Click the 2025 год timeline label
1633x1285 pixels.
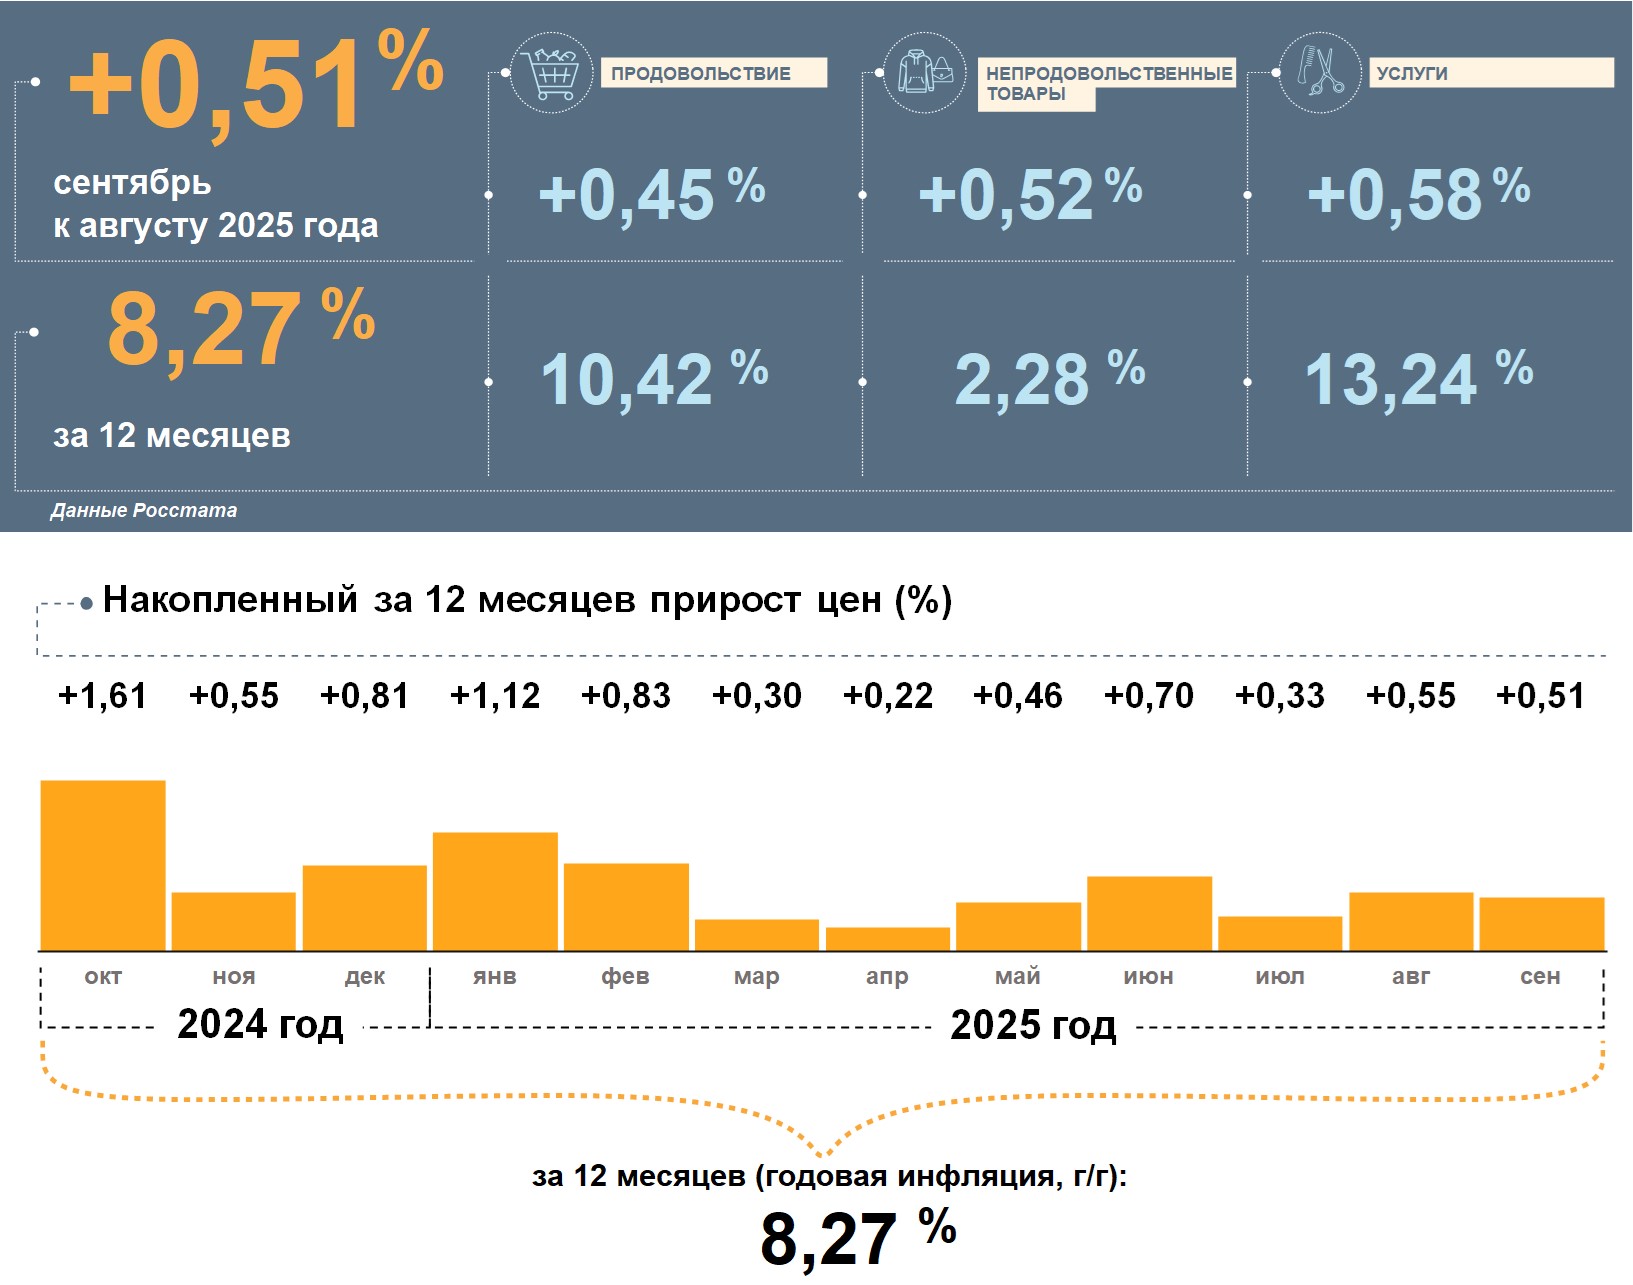[x=1032, y=1025]
